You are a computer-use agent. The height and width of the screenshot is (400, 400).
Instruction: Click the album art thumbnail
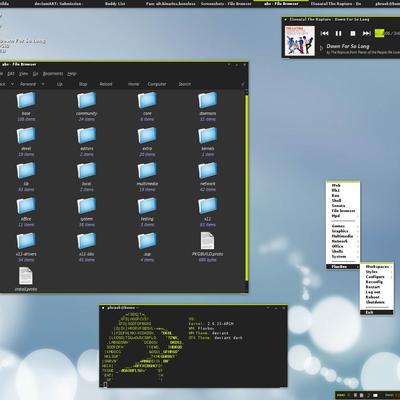(x=300, y=41)
